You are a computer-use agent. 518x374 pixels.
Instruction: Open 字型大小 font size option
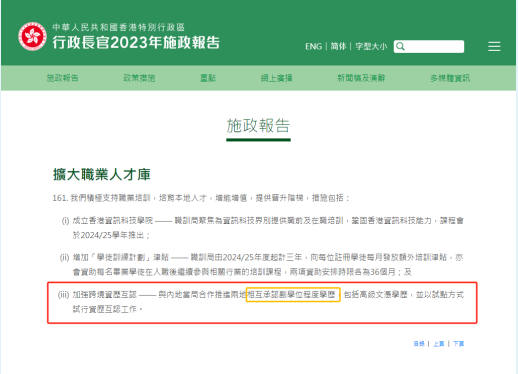[371, 46]
